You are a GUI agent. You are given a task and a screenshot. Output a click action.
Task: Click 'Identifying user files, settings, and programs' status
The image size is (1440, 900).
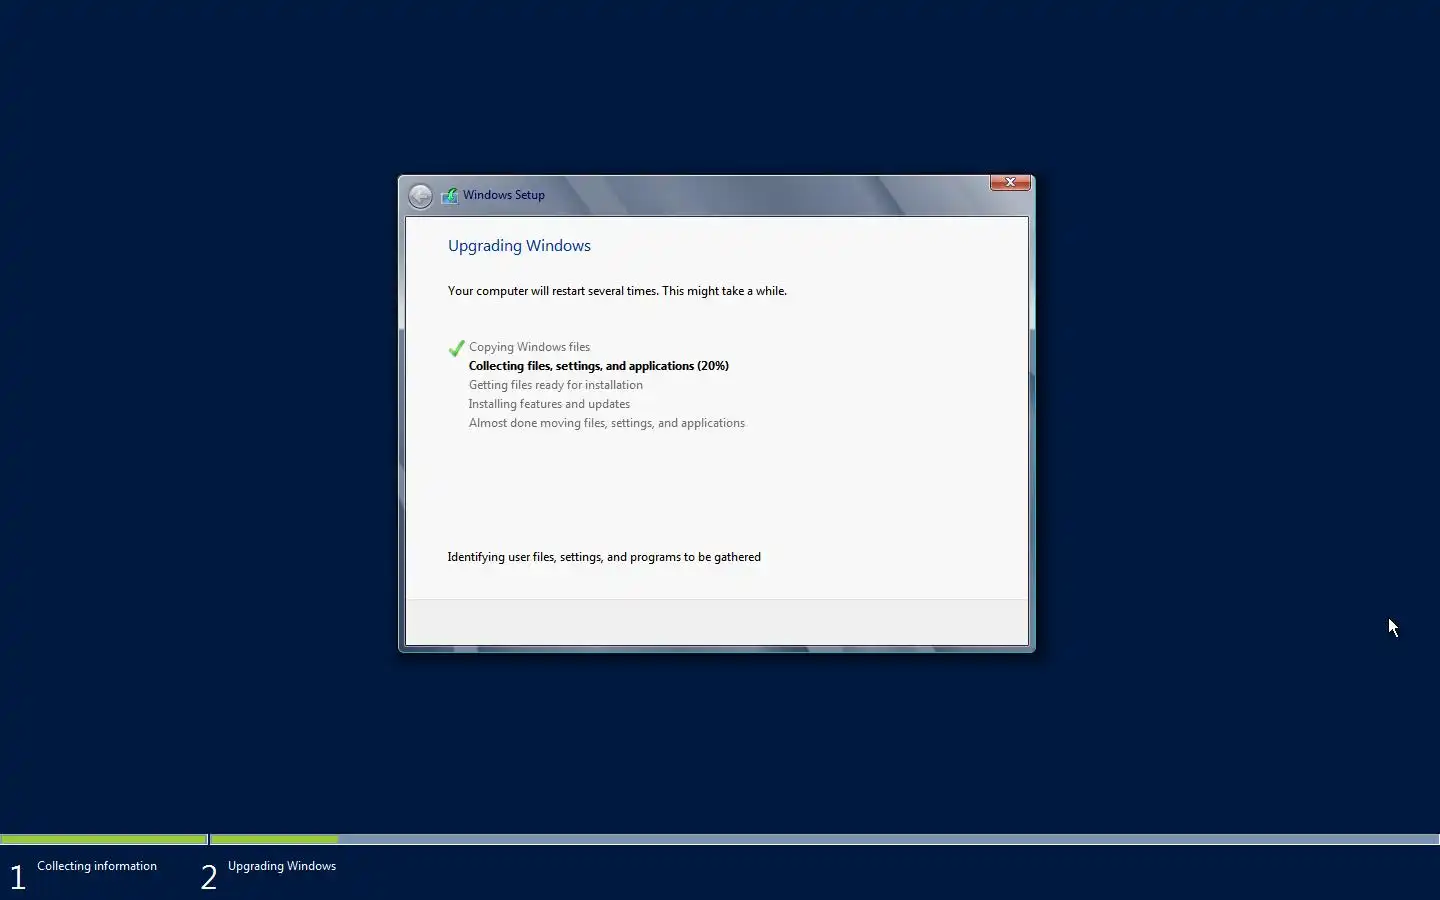(x=604, y=557)
